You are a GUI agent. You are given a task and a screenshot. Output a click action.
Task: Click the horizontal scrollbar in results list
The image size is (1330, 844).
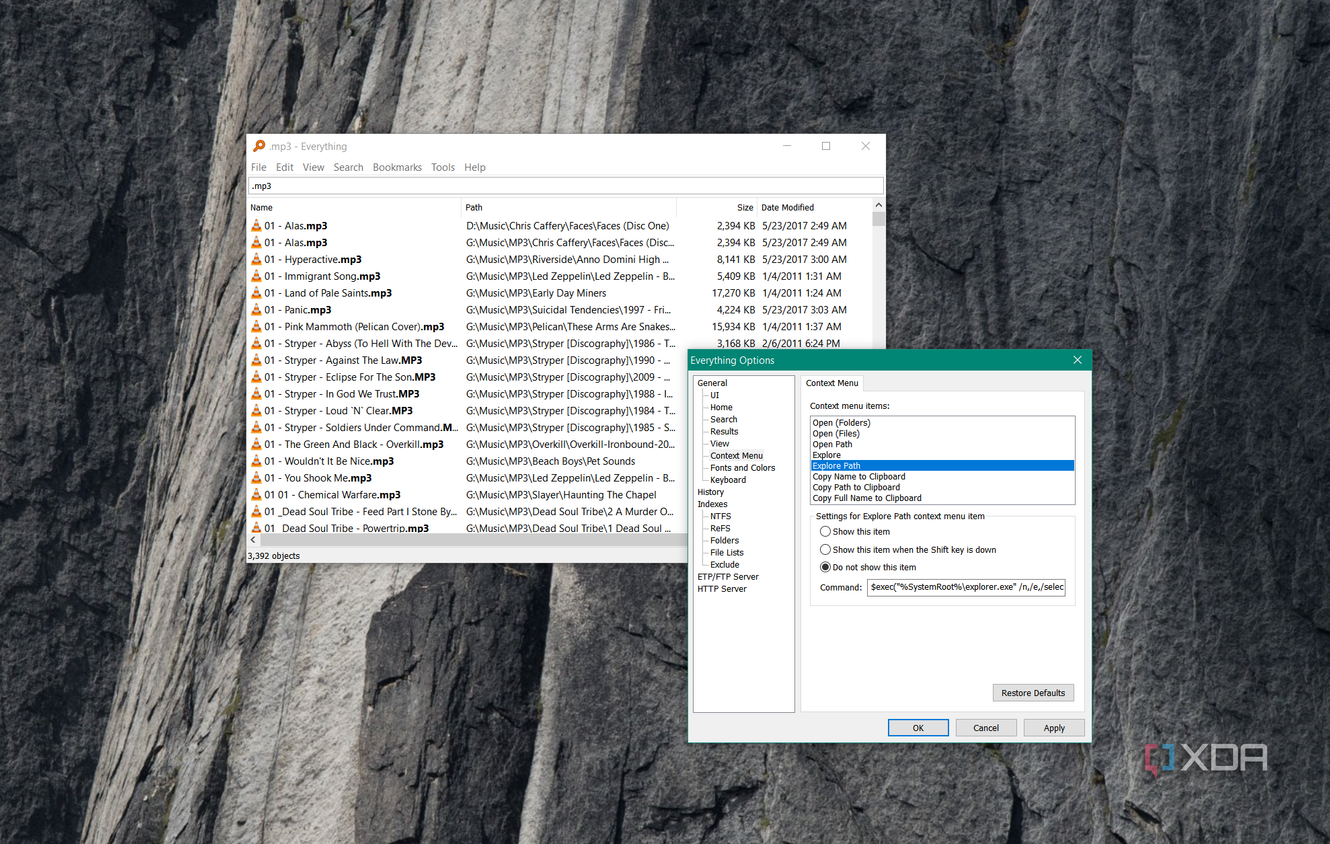560,540
